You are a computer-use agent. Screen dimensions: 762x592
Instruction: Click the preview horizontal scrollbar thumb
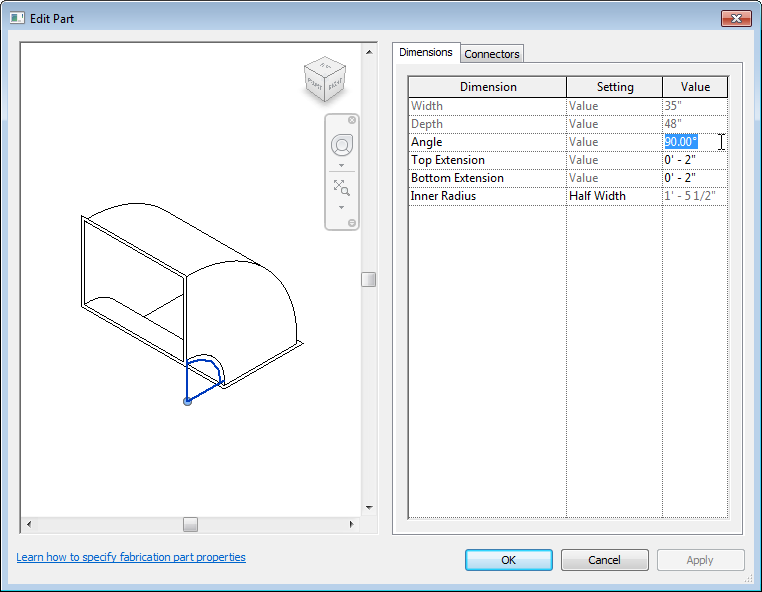190,524
